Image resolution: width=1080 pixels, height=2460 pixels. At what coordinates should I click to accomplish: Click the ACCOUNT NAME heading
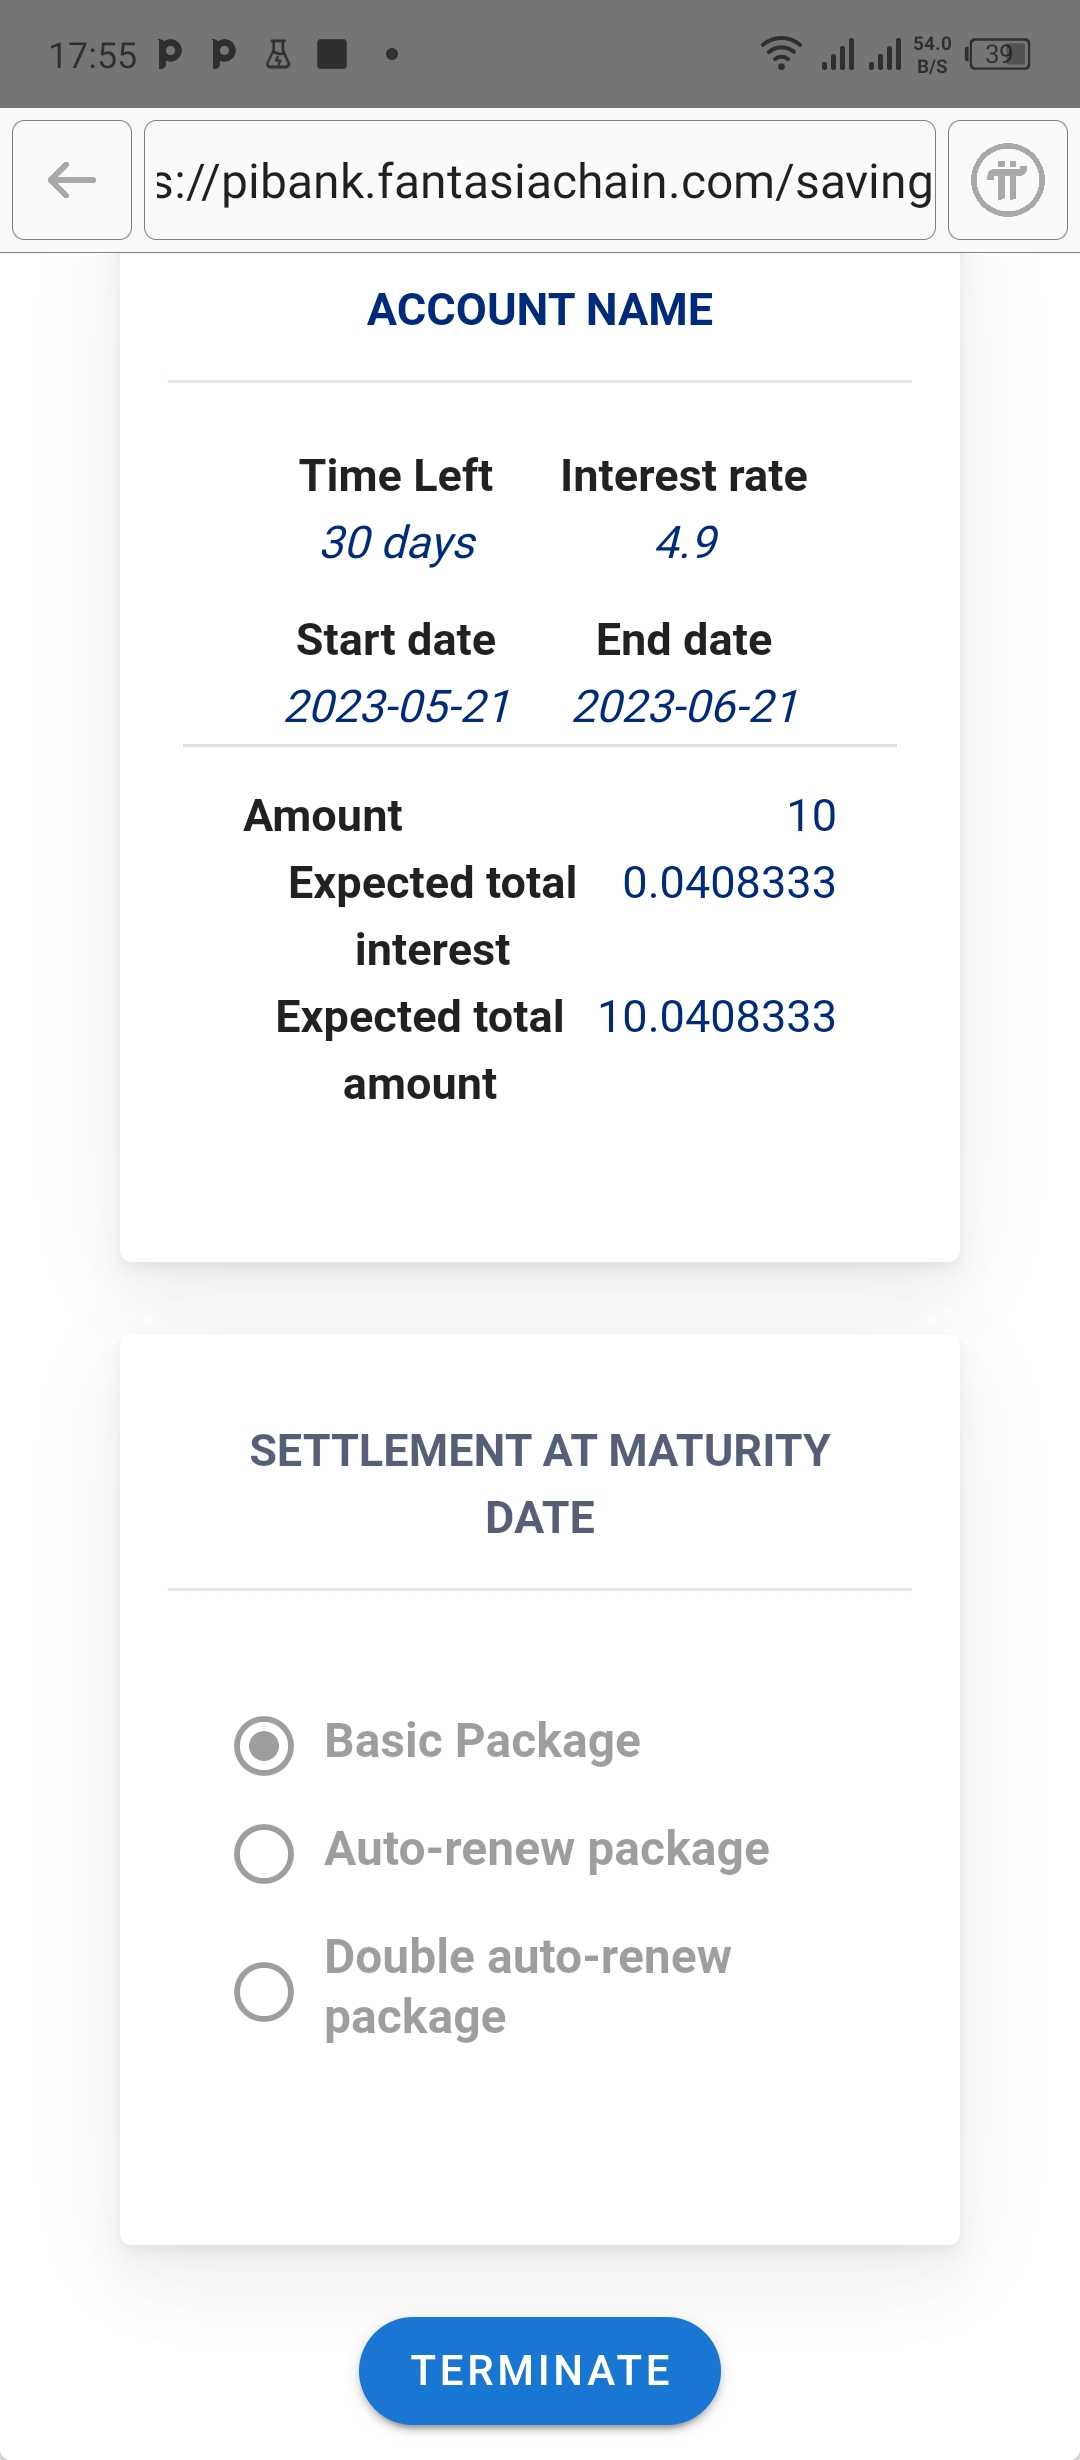tap(540, 310)
